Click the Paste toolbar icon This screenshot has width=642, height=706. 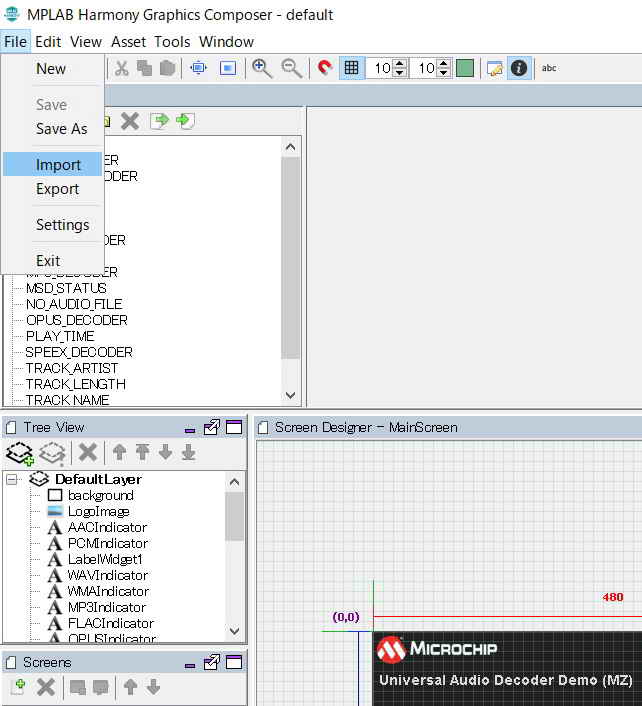point(167,68)
